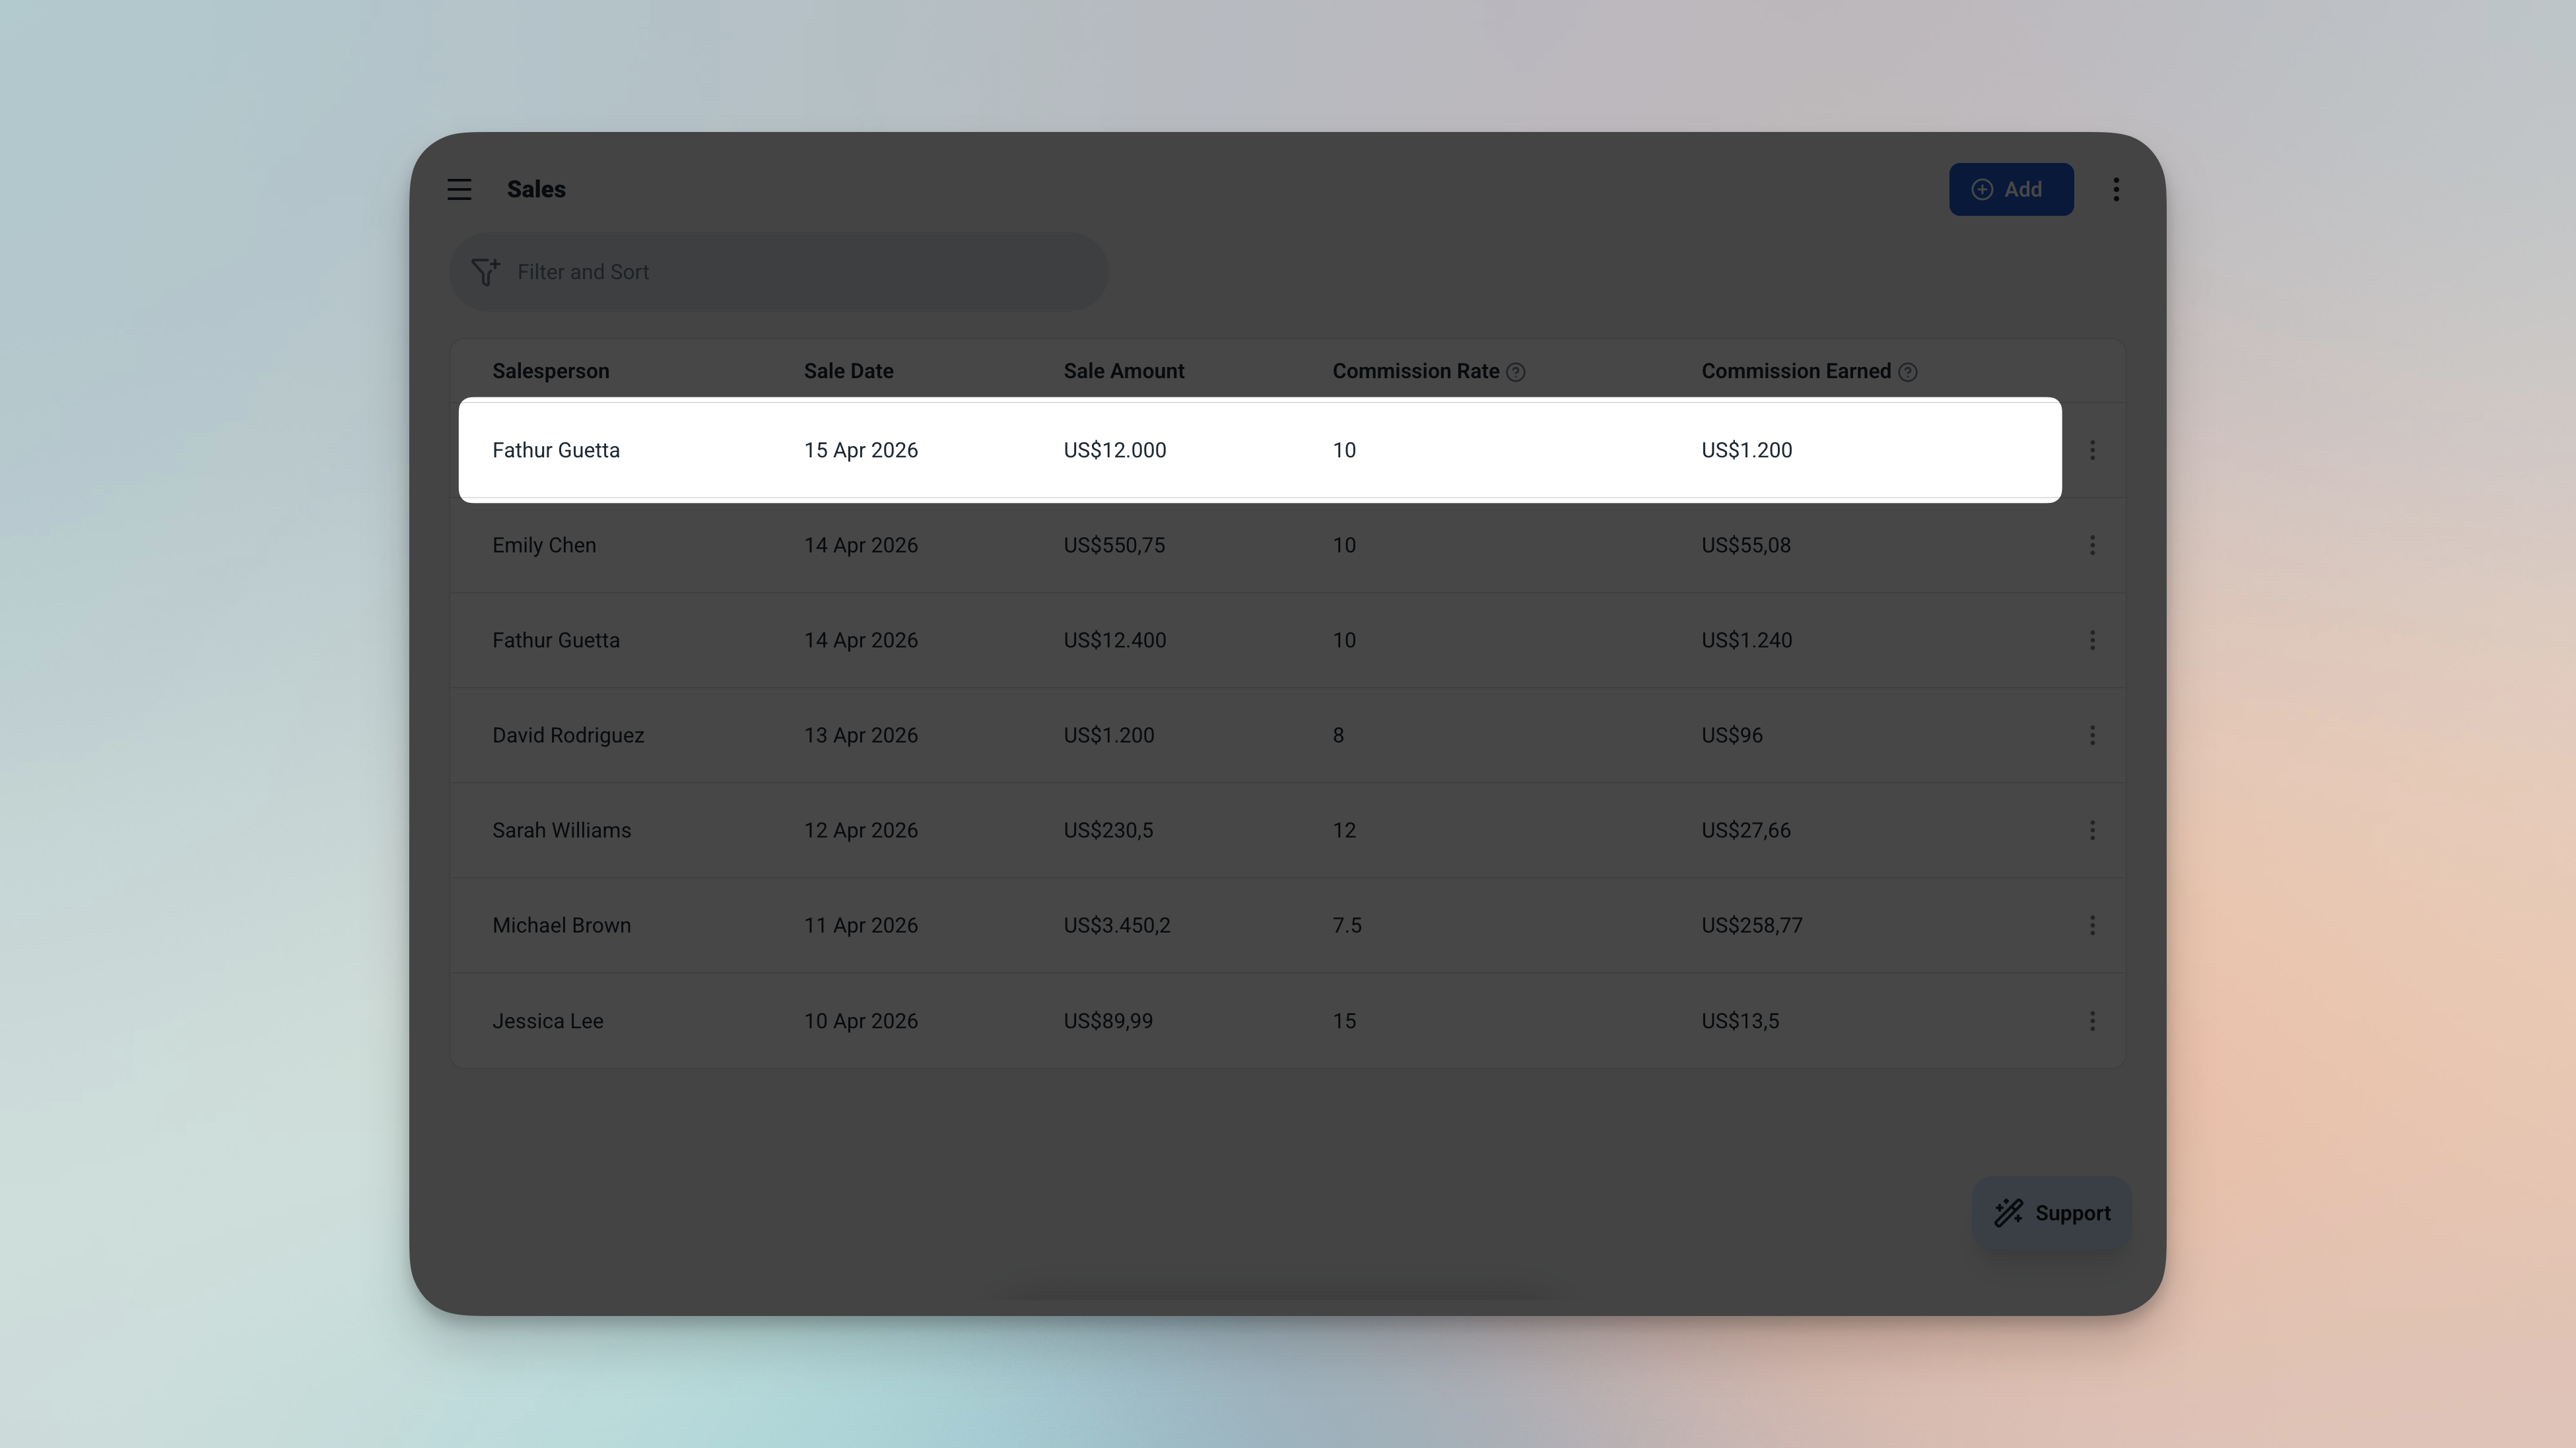Click the Add button's plus circle icon
This screenshot has width=2576, height=1448.
point(1982,189)
